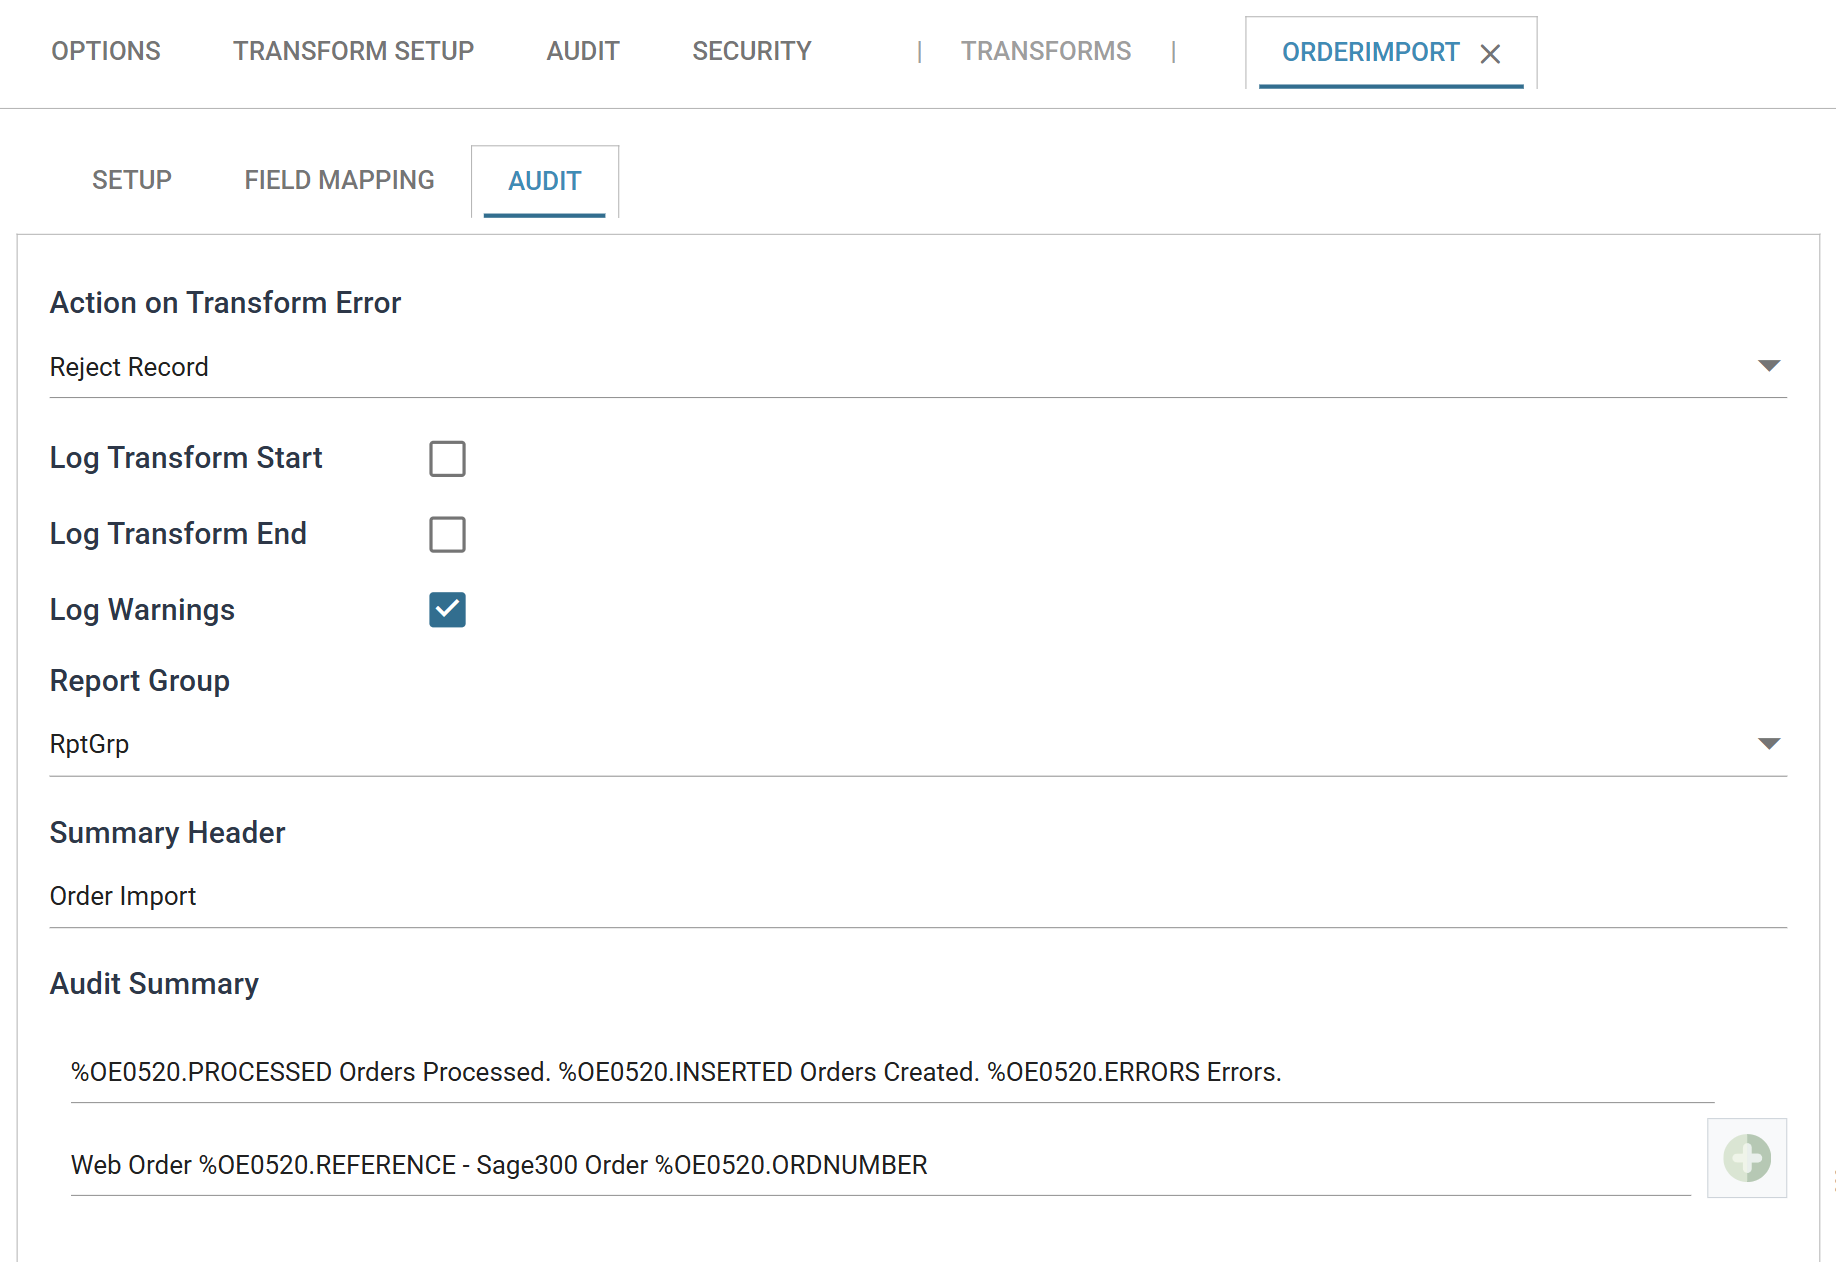Viewport: 1836px width, 1262px height.
Task: Open the top-level AUDIT tab
Action: pyautogui.click(x=583, y=51)
